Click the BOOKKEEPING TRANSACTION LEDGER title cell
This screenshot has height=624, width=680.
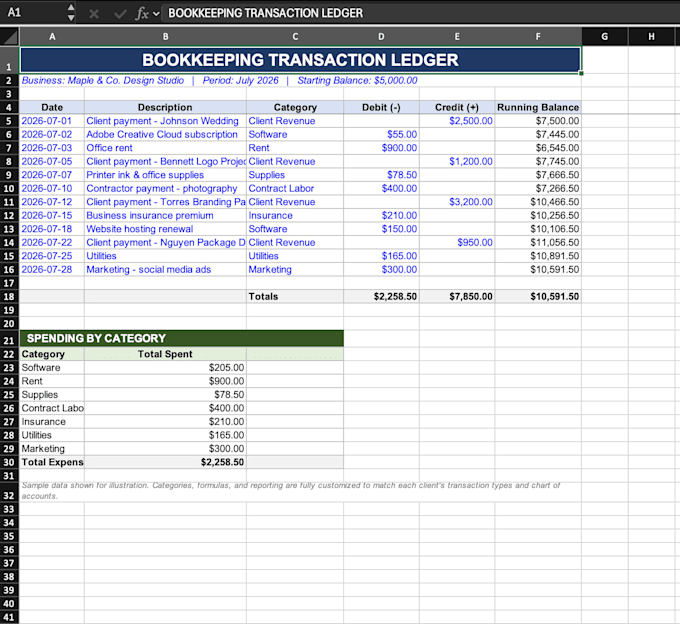300,60
